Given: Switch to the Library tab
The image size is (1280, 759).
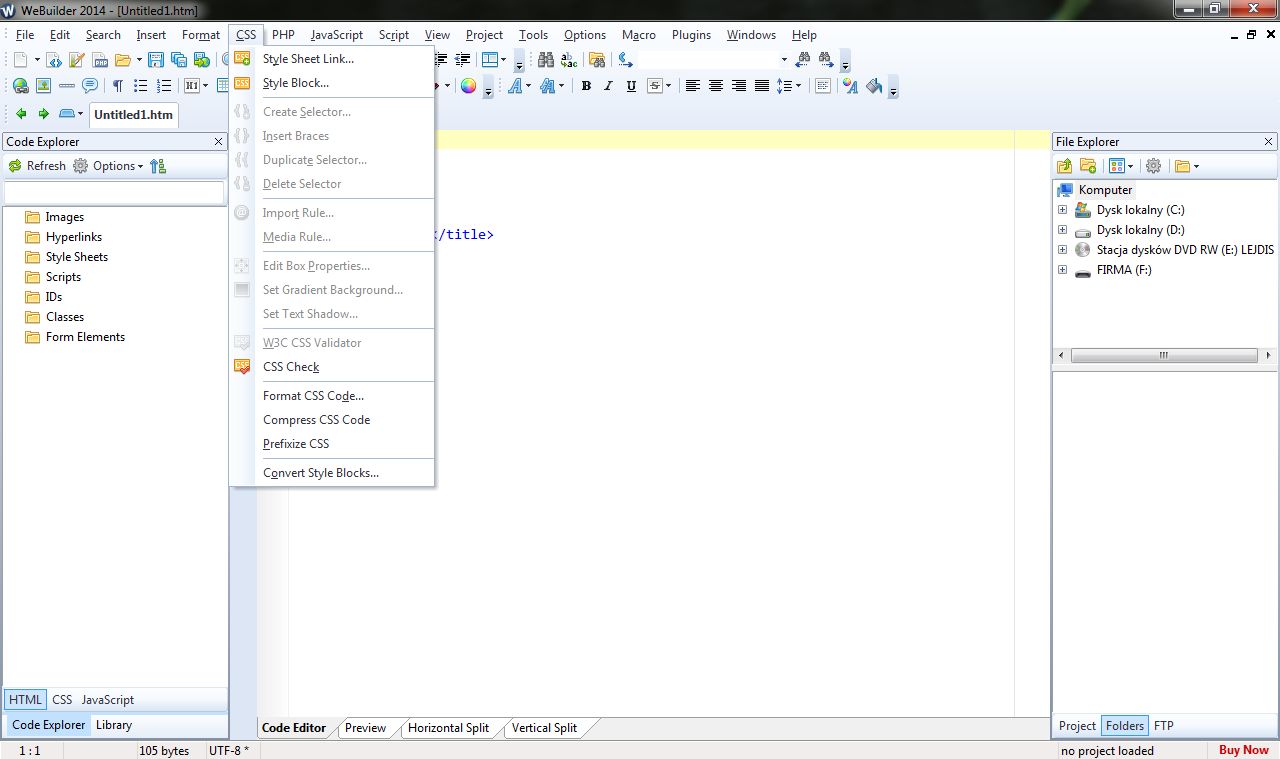Looking at the screenshot, I should coord(114,725).
